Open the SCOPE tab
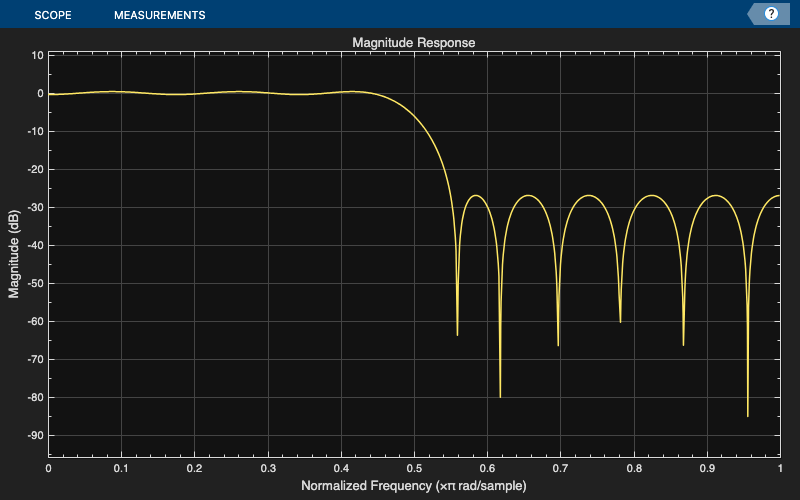Image resolution: width=800 pixels, height=500 pixels. 53,15
